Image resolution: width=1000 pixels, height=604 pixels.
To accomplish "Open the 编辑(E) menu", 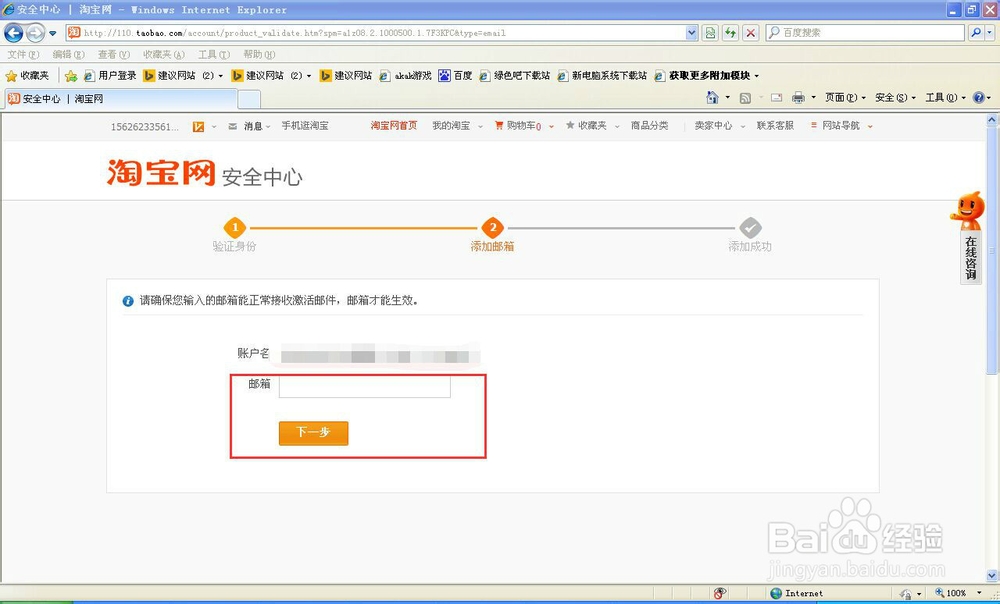I will click(68, 55).
